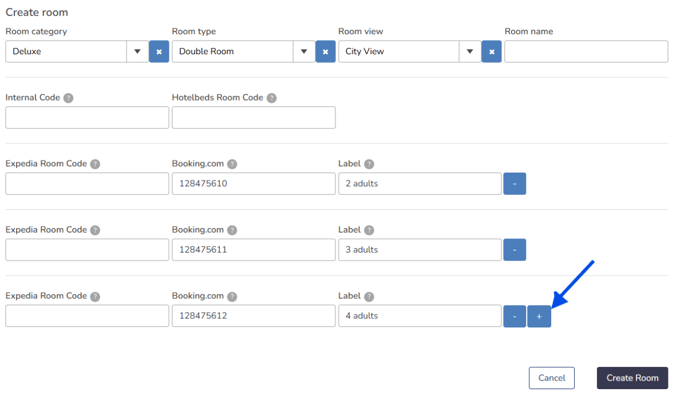Select the Create room heading text

point(37,12)
